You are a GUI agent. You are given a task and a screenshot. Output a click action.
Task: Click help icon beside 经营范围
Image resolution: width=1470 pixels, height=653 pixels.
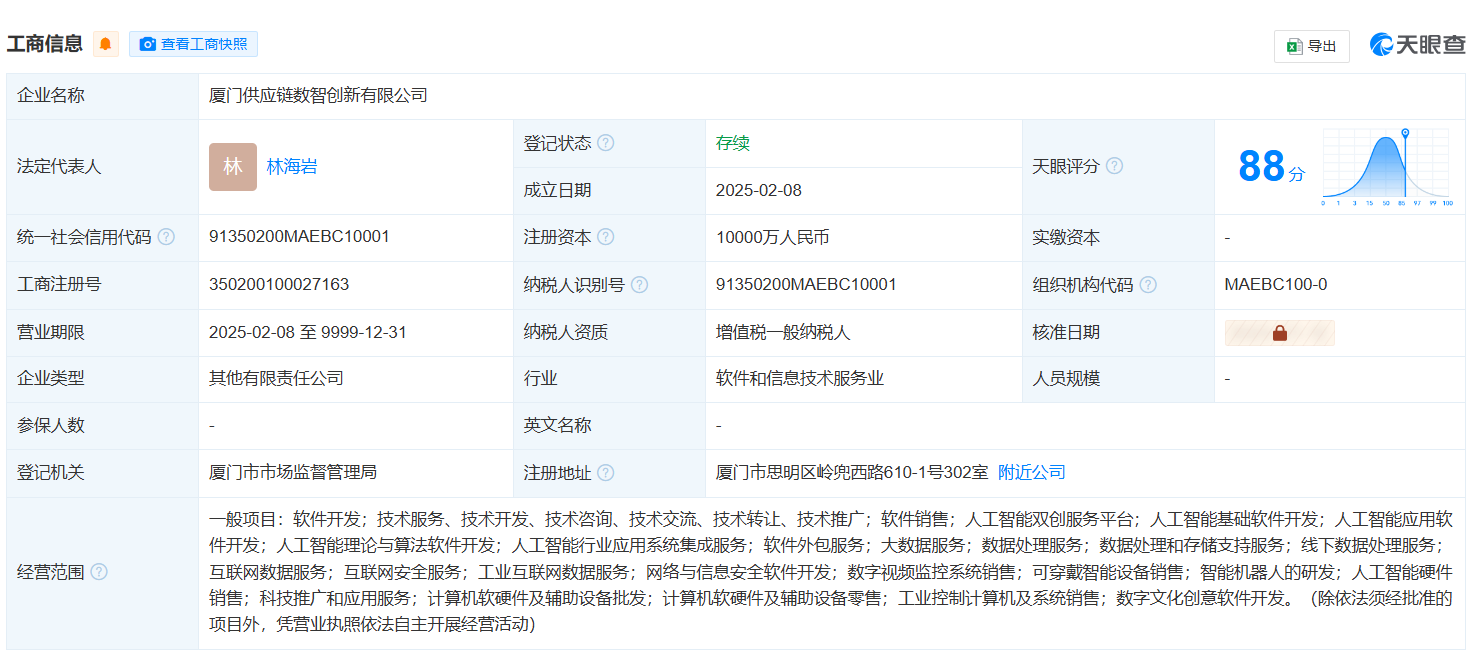[99, 572]
